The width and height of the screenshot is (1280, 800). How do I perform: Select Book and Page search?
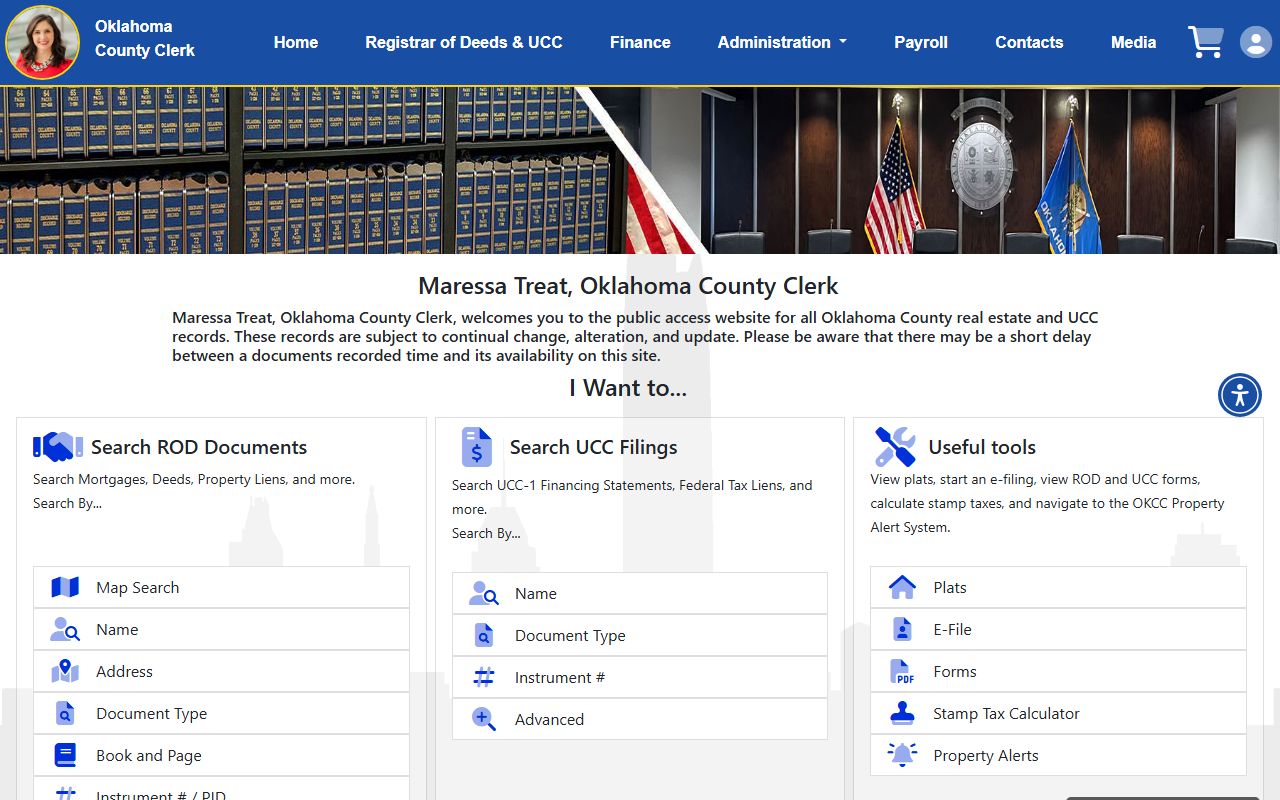(x=221, y=755)
